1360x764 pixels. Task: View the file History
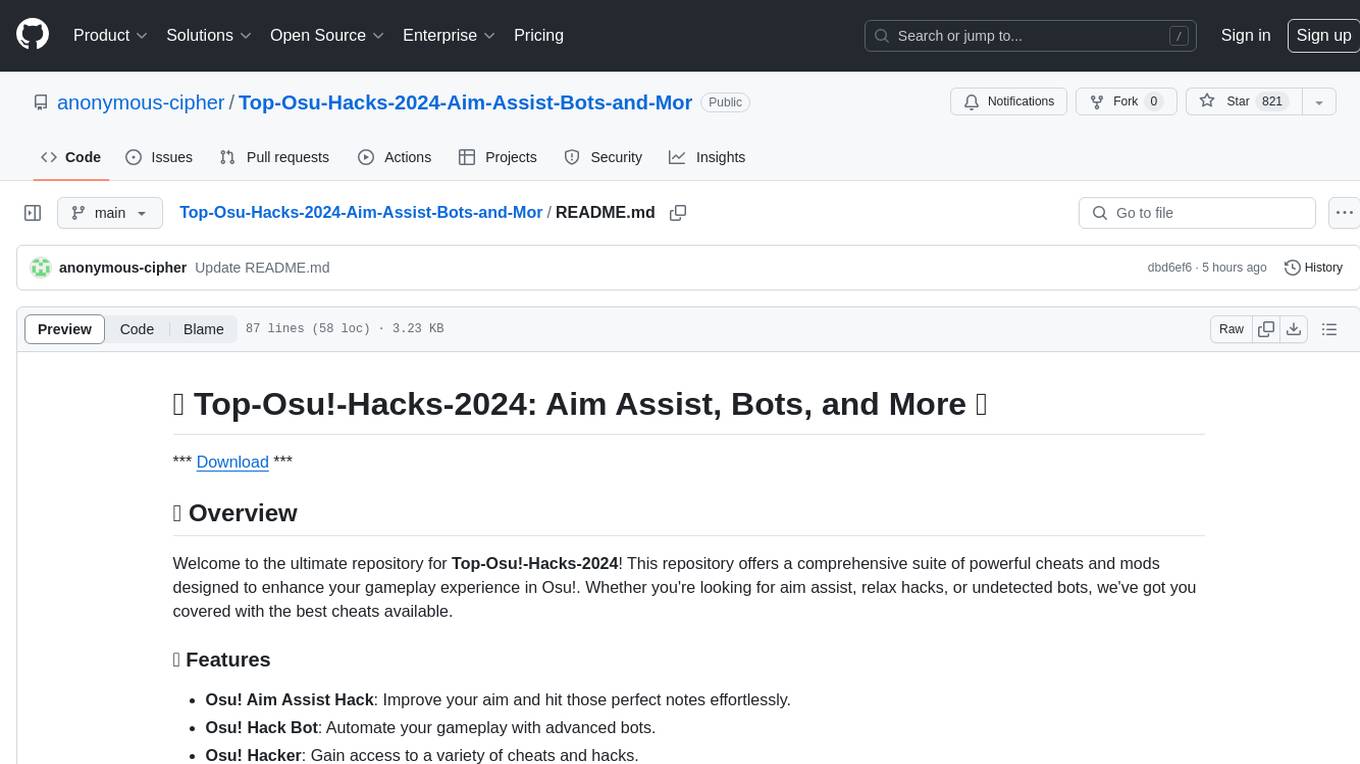pos(1313,268)
